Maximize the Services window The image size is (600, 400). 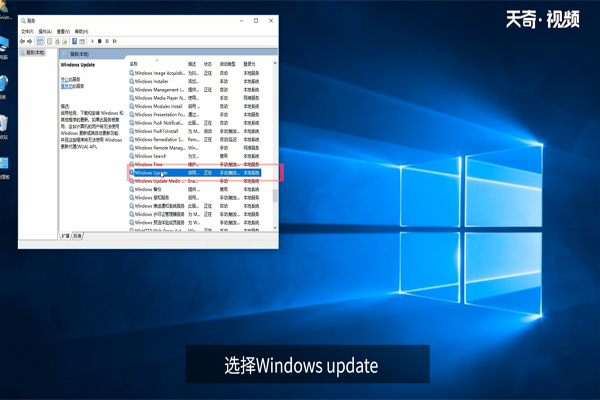point(256,21)
